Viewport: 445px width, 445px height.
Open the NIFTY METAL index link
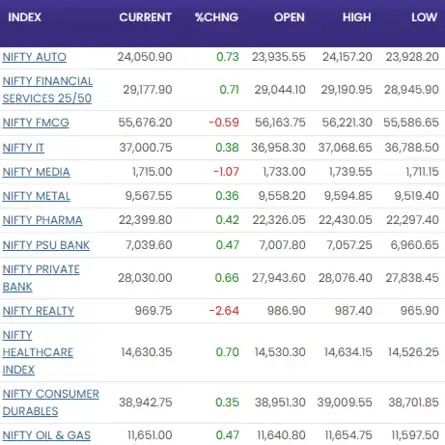36,196
